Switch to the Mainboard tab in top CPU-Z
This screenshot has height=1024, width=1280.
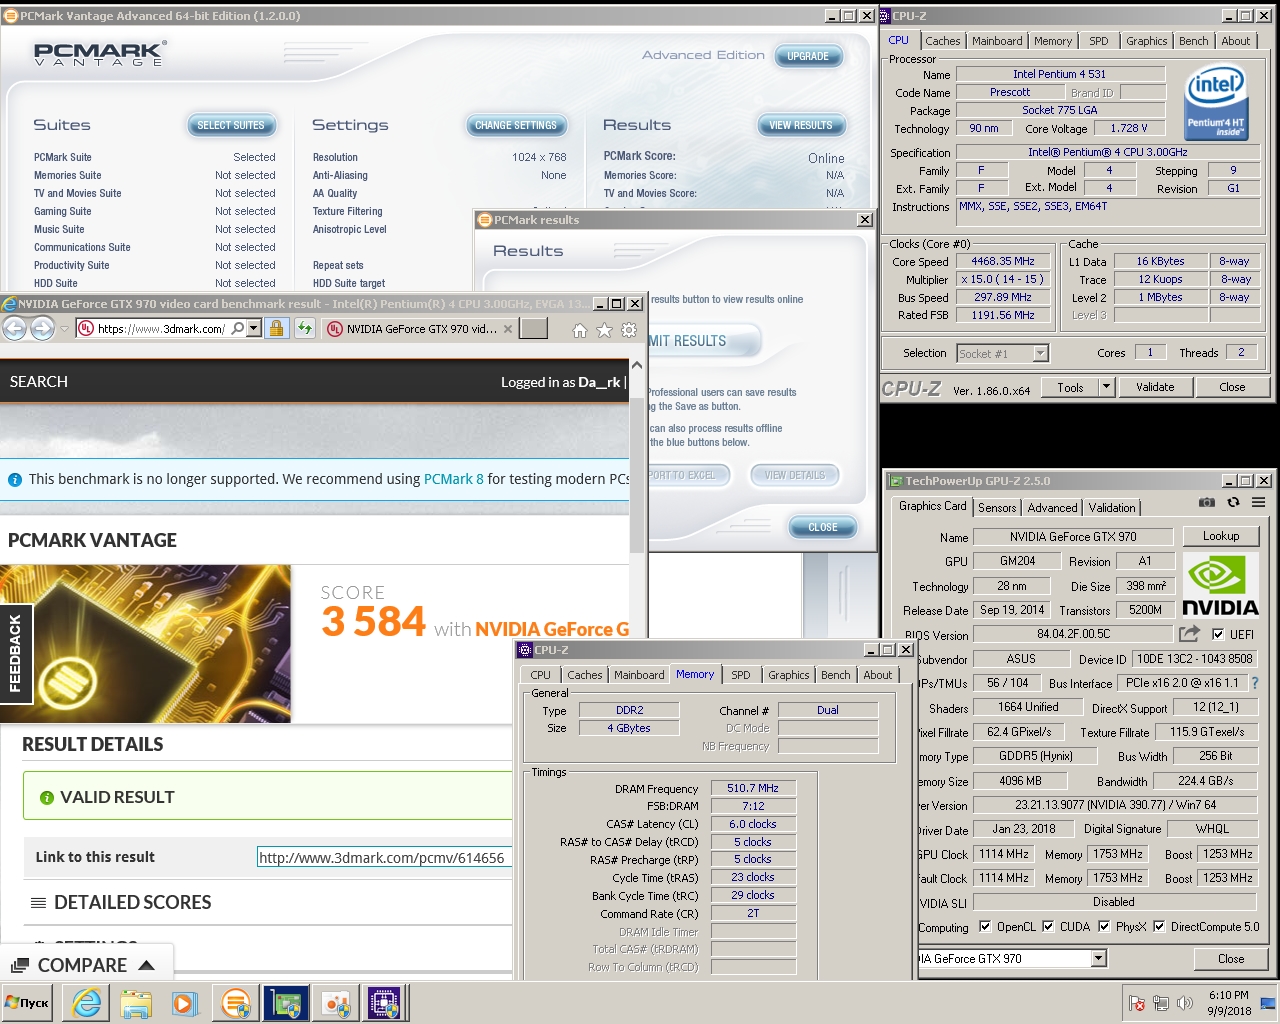(997, 41)
